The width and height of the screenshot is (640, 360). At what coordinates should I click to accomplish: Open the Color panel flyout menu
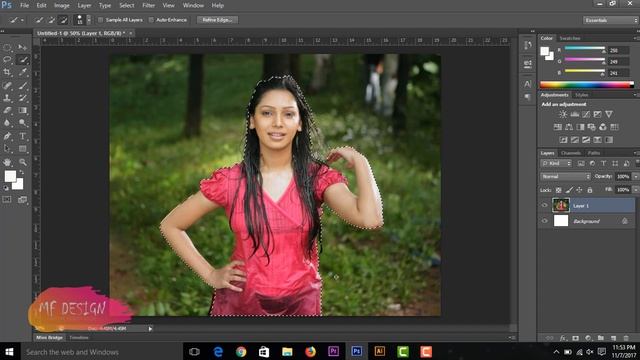636,38
